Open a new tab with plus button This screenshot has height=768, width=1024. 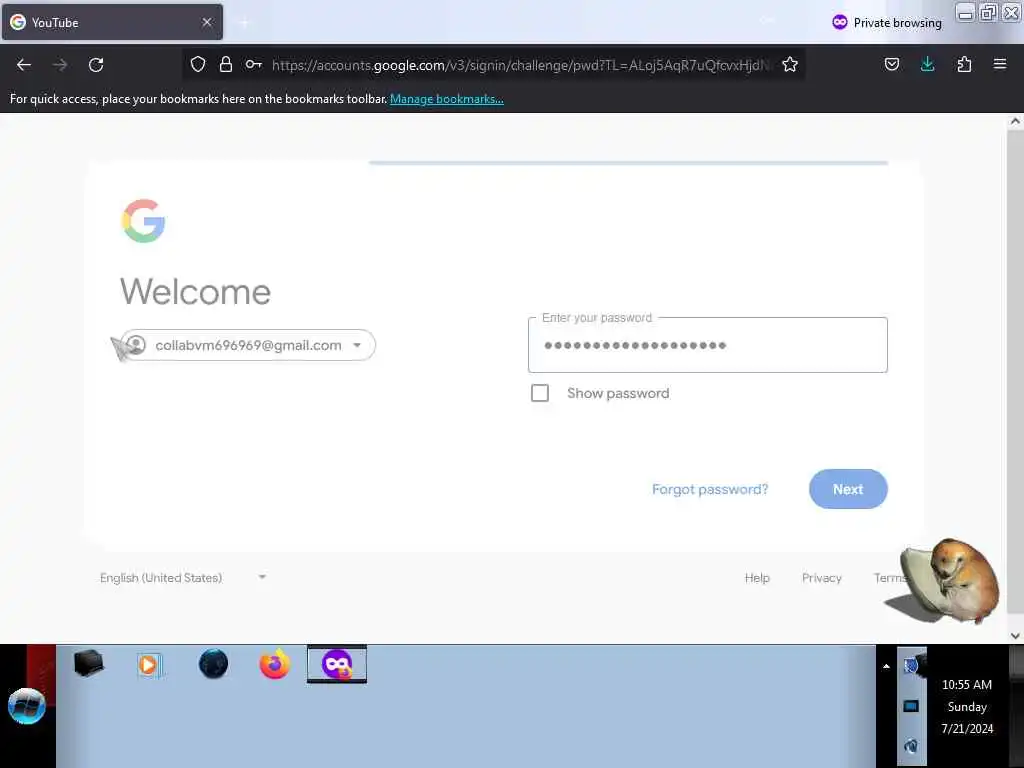(x=244, y=23)
